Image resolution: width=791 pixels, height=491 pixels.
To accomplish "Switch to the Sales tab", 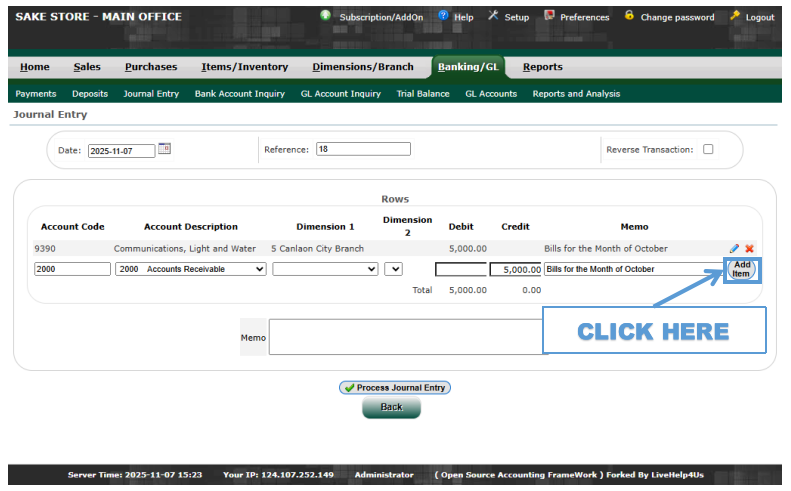I will coord(87,67).
